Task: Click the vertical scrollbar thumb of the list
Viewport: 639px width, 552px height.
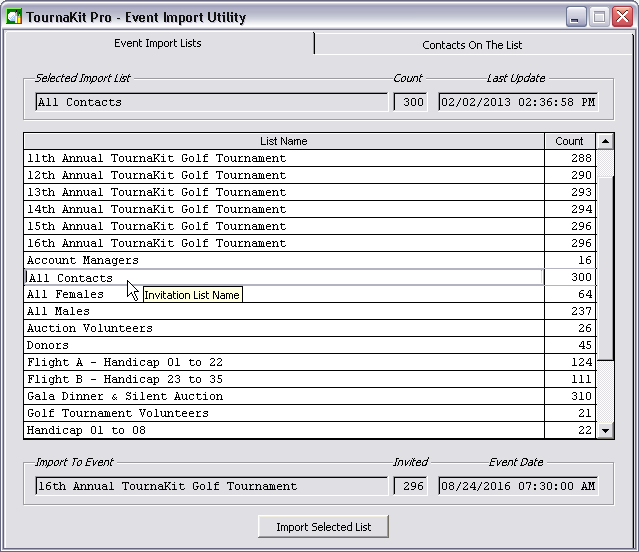Action: coord(605,268)
